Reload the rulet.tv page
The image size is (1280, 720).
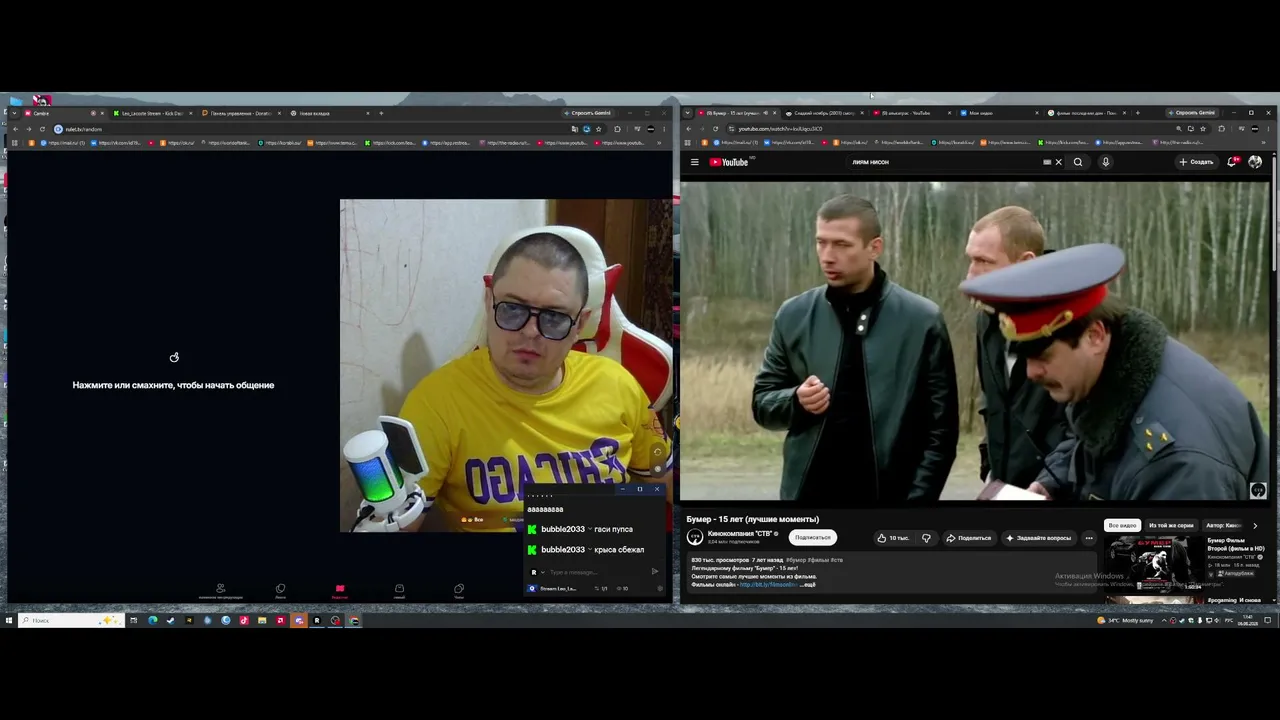click(42, 129)
